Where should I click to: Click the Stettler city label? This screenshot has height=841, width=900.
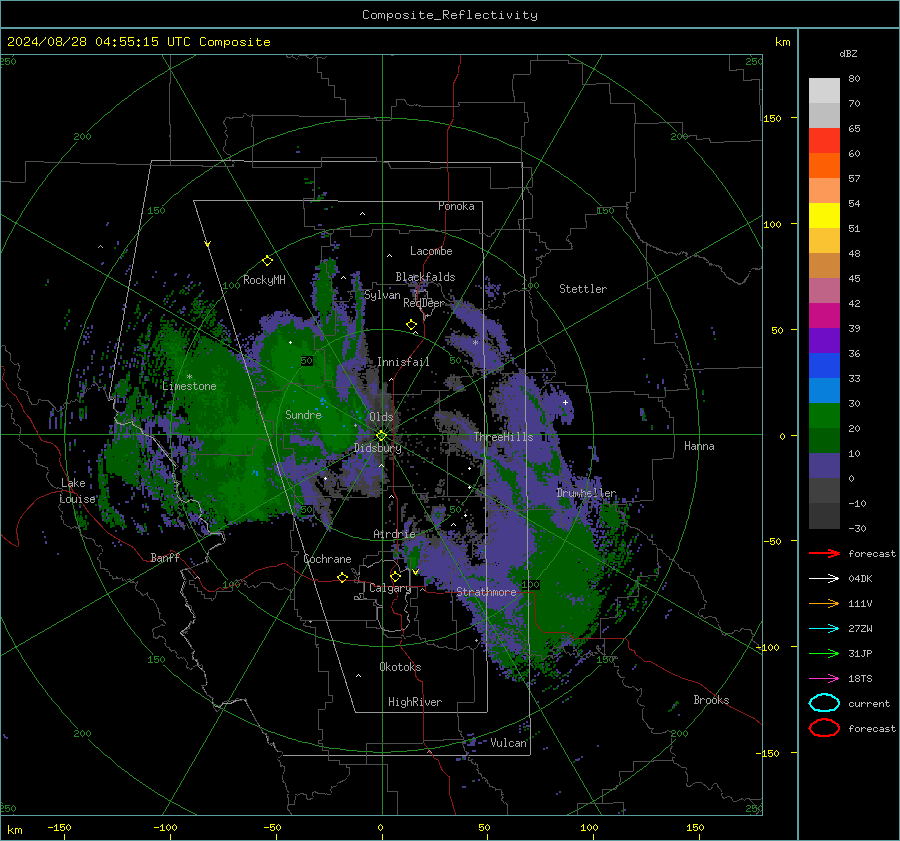point(583,289)
